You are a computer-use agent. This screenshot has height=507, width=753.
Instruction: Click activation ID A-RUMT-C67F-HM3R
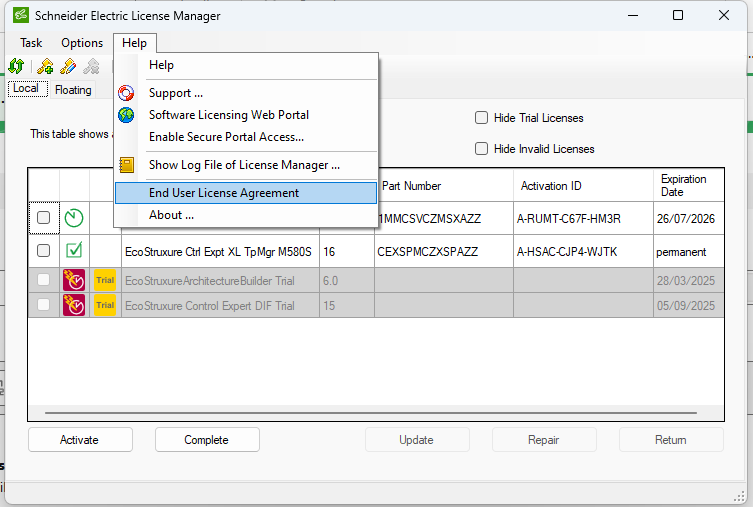point(583,218)
